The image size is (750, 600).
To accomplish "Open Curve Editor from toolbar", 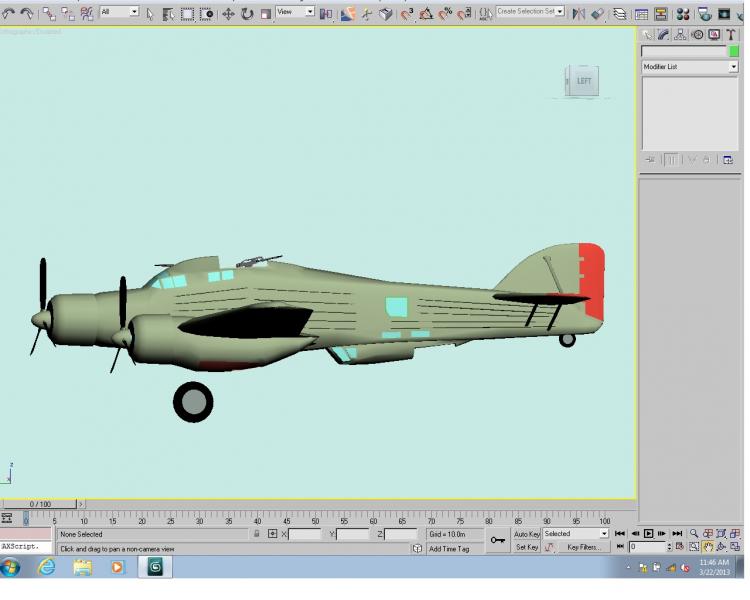I will pyautogui.click(x=641, y=14).
